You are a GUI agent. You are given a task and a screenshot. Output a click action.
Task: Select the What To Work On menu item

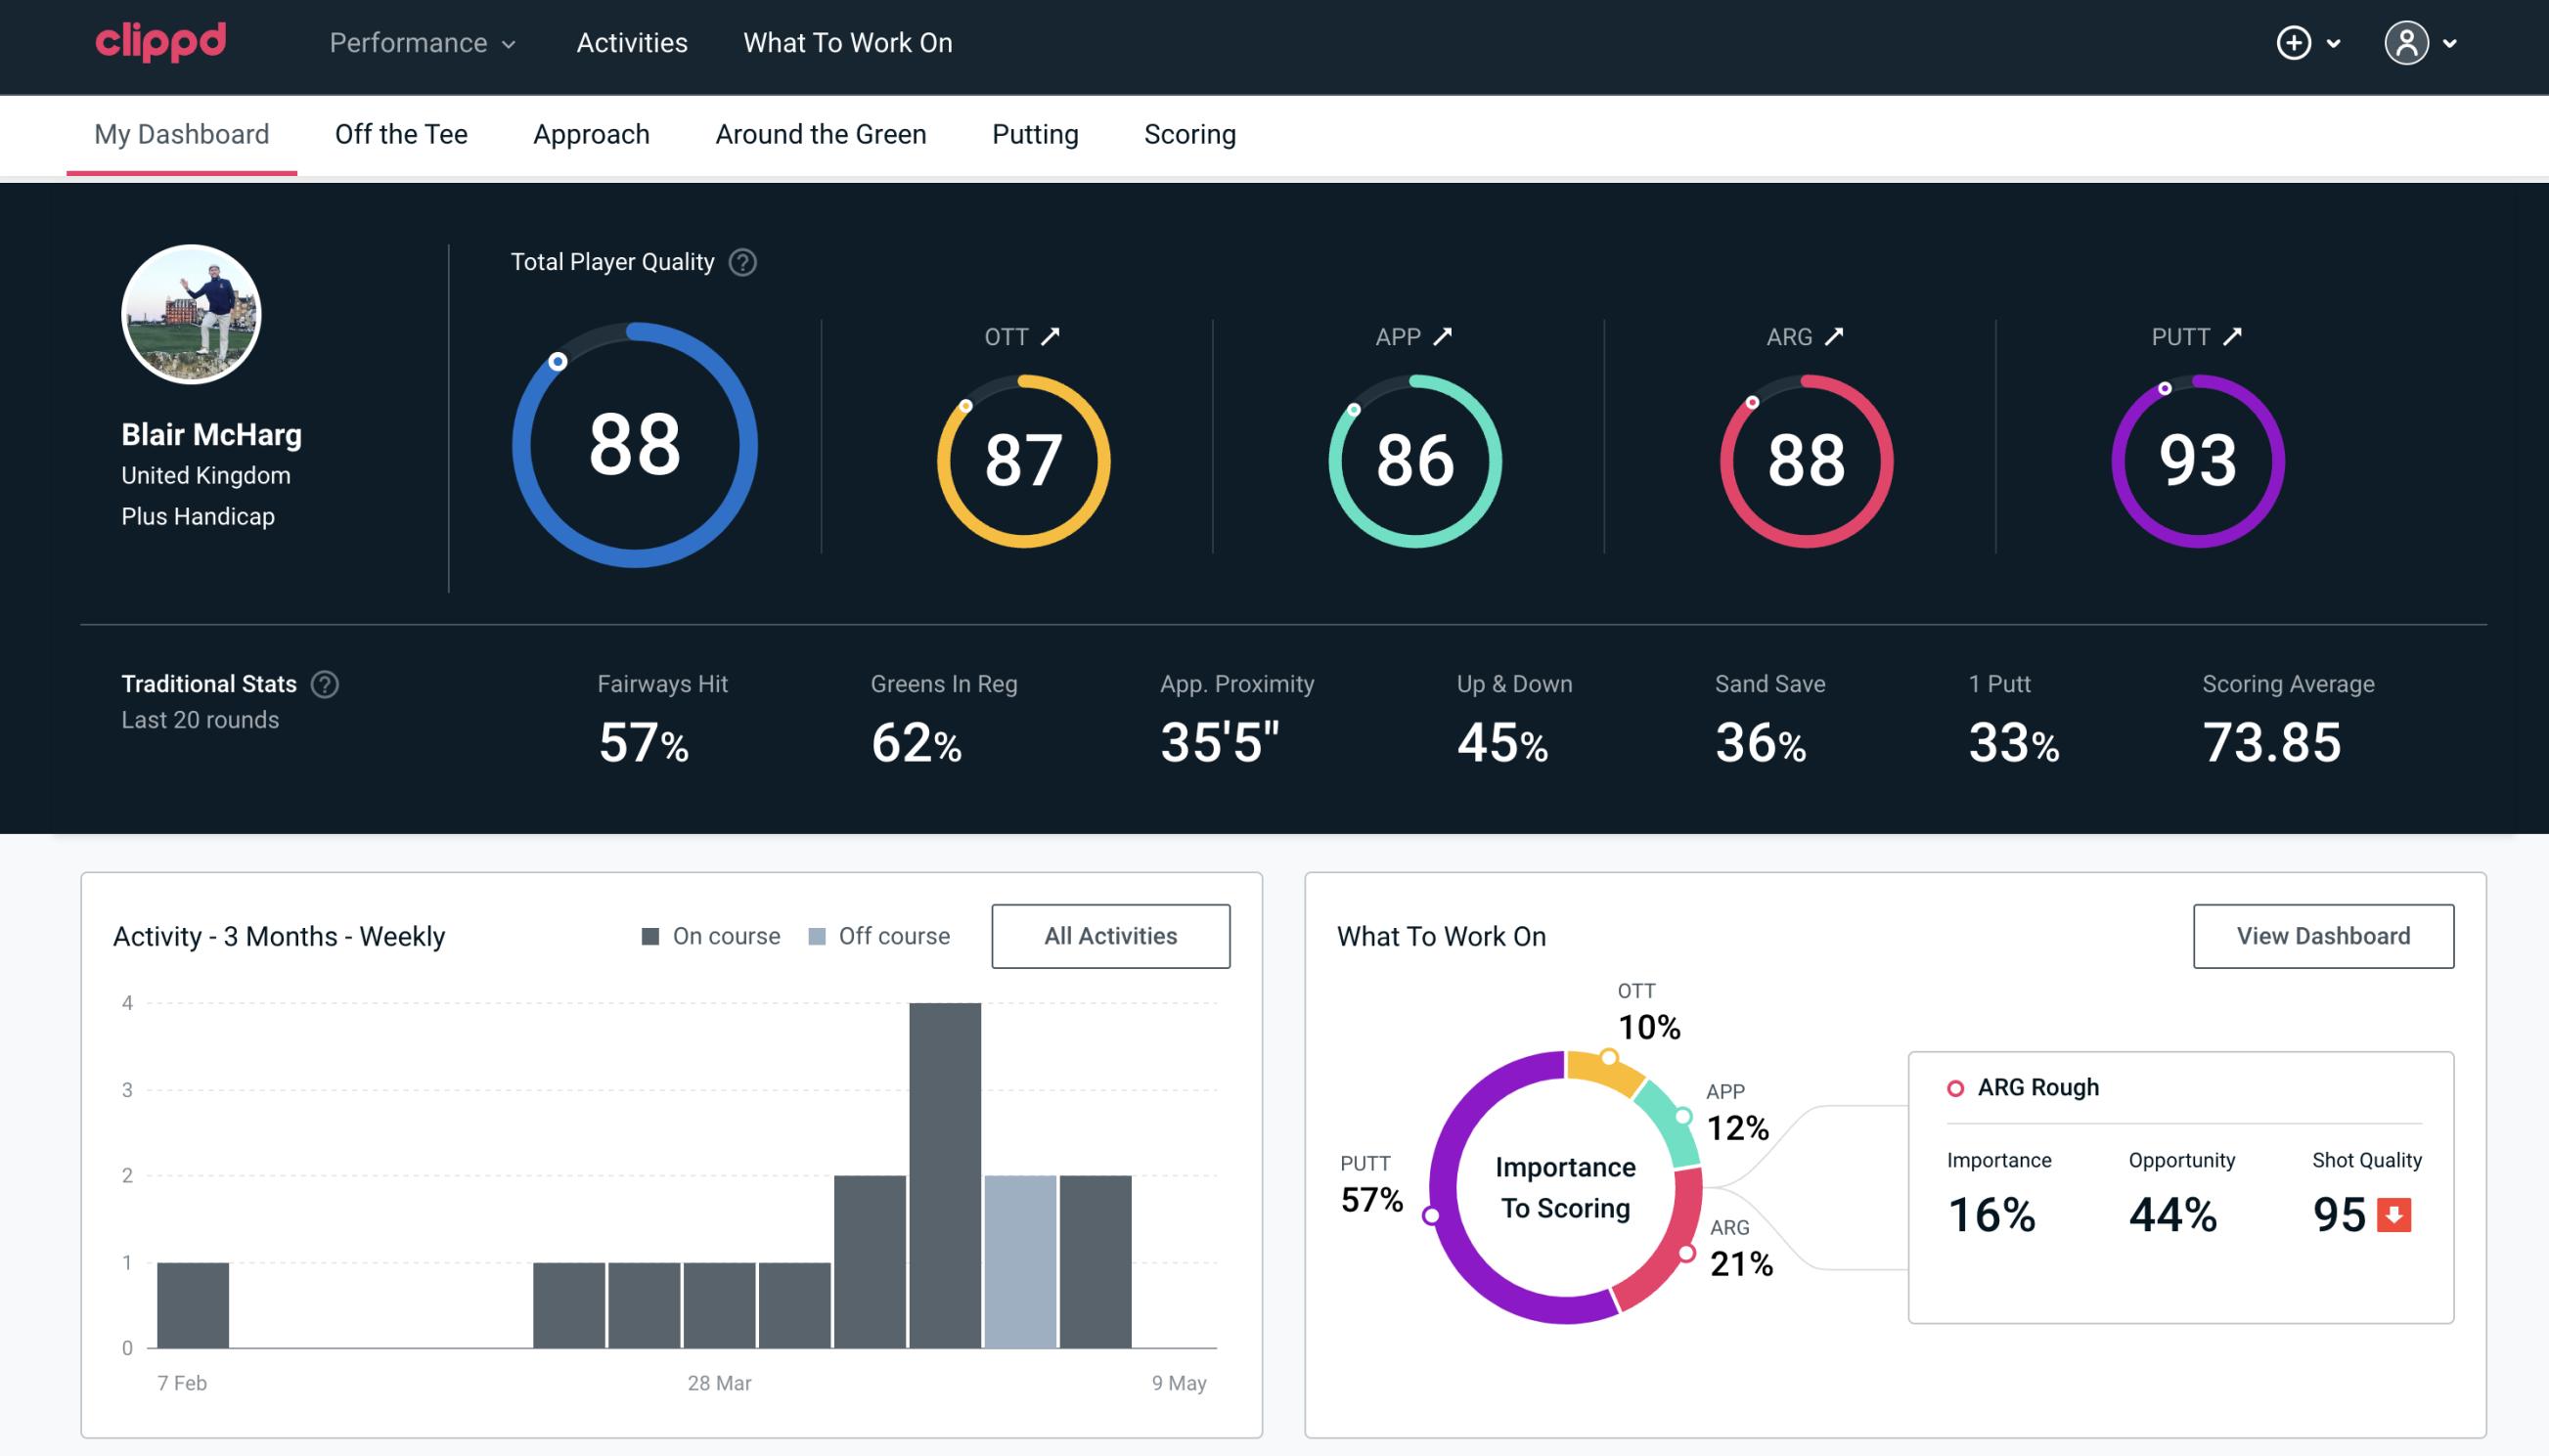(847, 44)
